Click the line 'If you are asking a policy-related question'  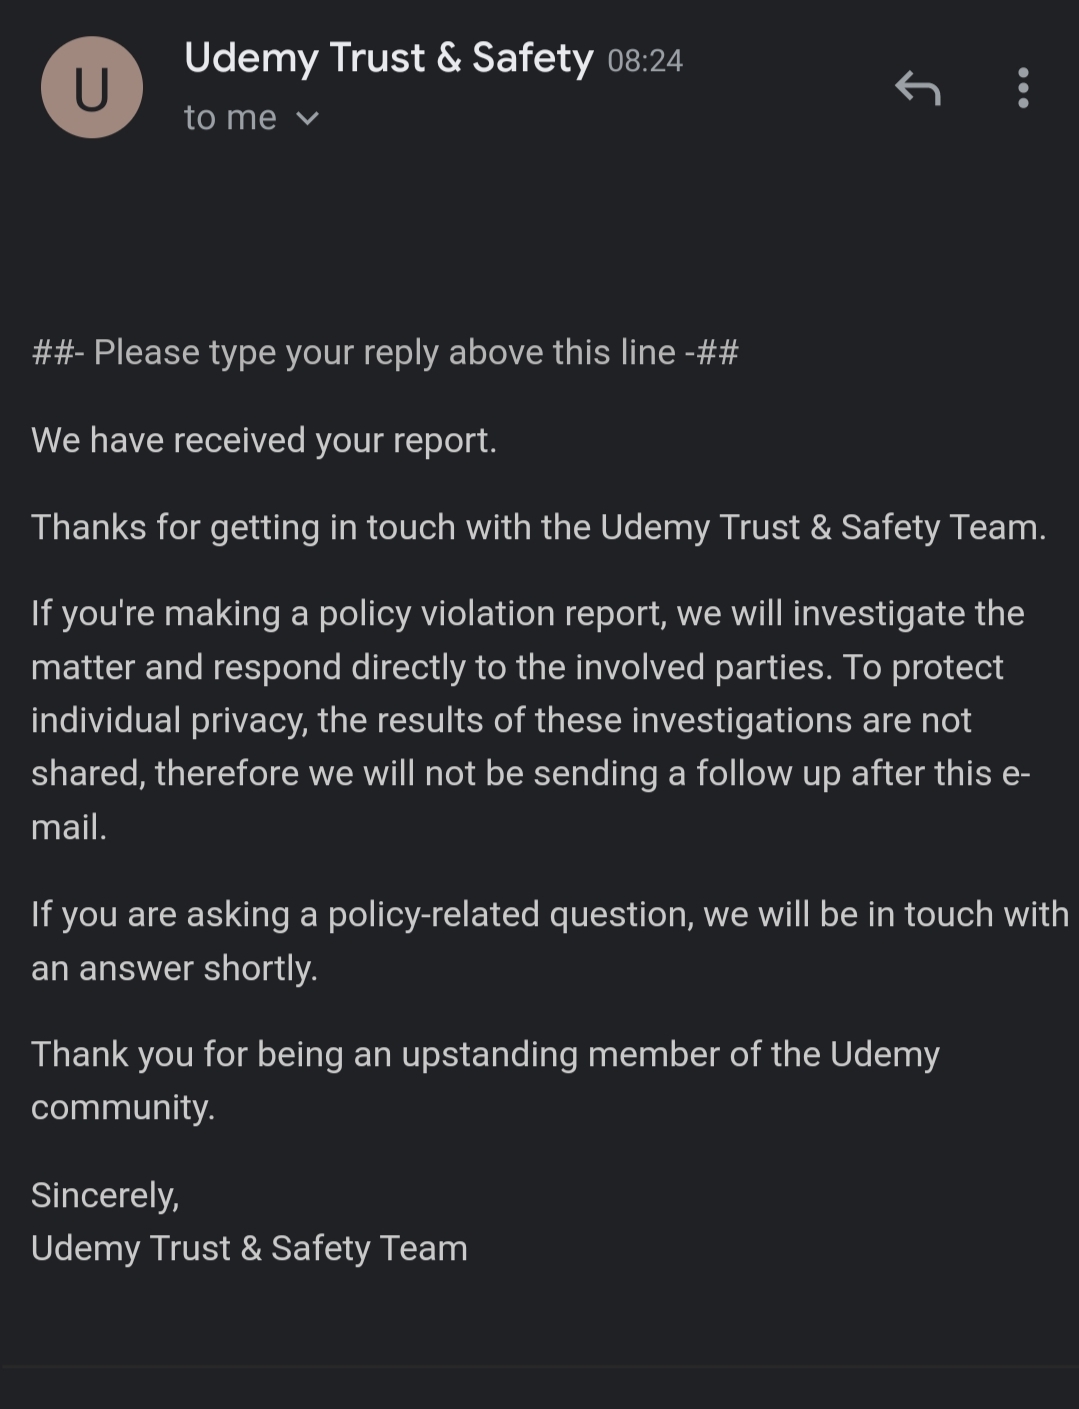549,914
